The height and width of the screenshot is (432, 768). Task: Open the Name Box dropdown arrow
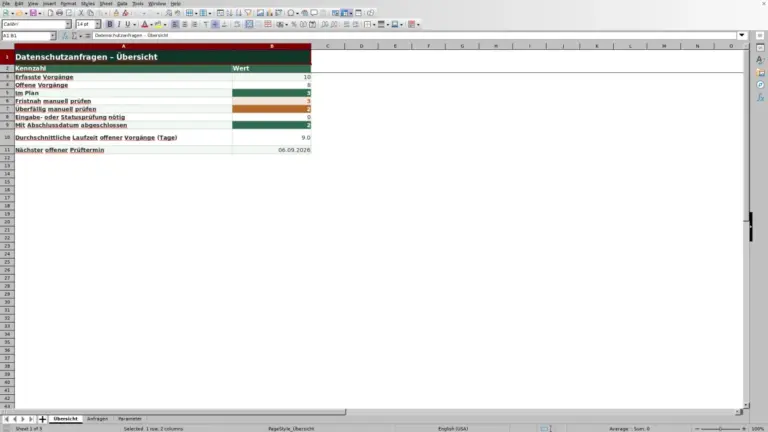tap(53, 36)
